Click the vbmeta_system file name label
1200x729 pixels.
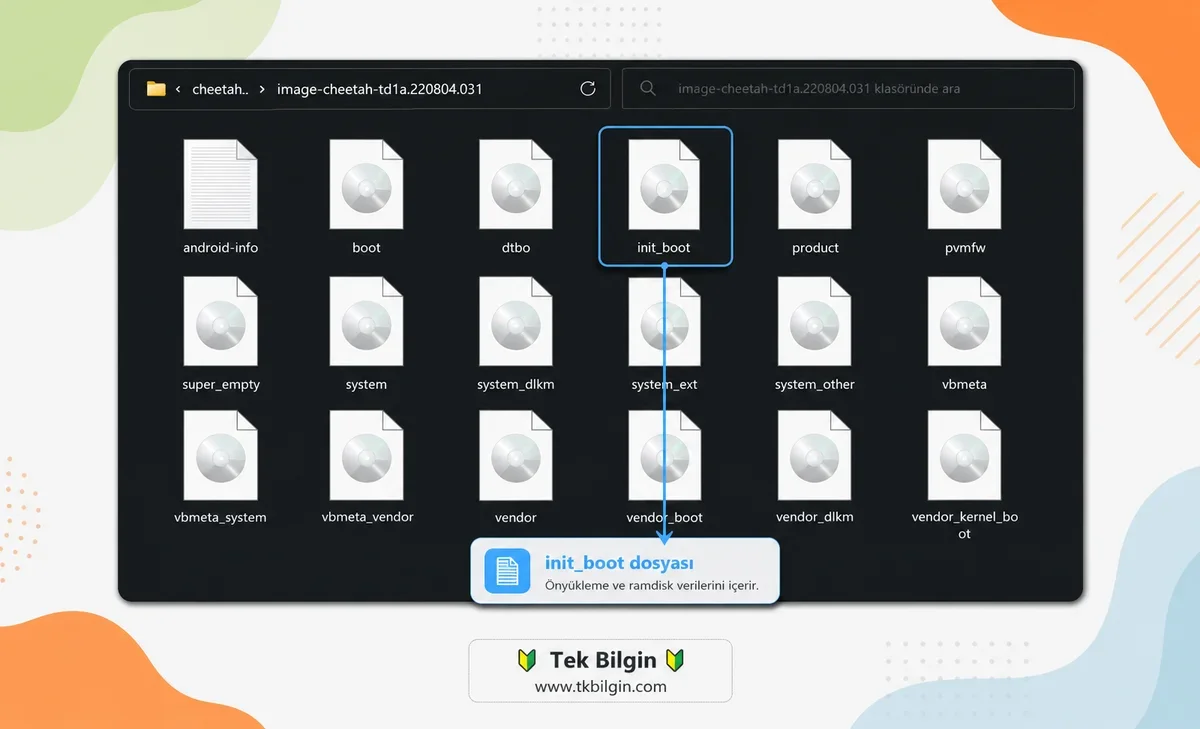coord(220,518)
